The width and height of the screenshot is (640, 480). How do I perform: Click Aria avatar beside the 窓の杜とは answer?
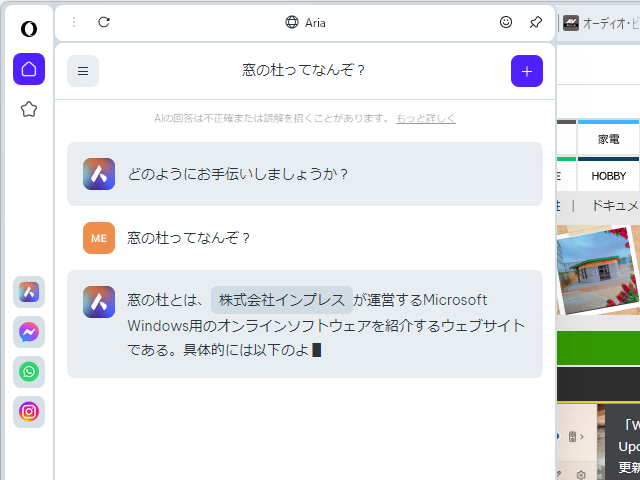[x=99, y=302]
